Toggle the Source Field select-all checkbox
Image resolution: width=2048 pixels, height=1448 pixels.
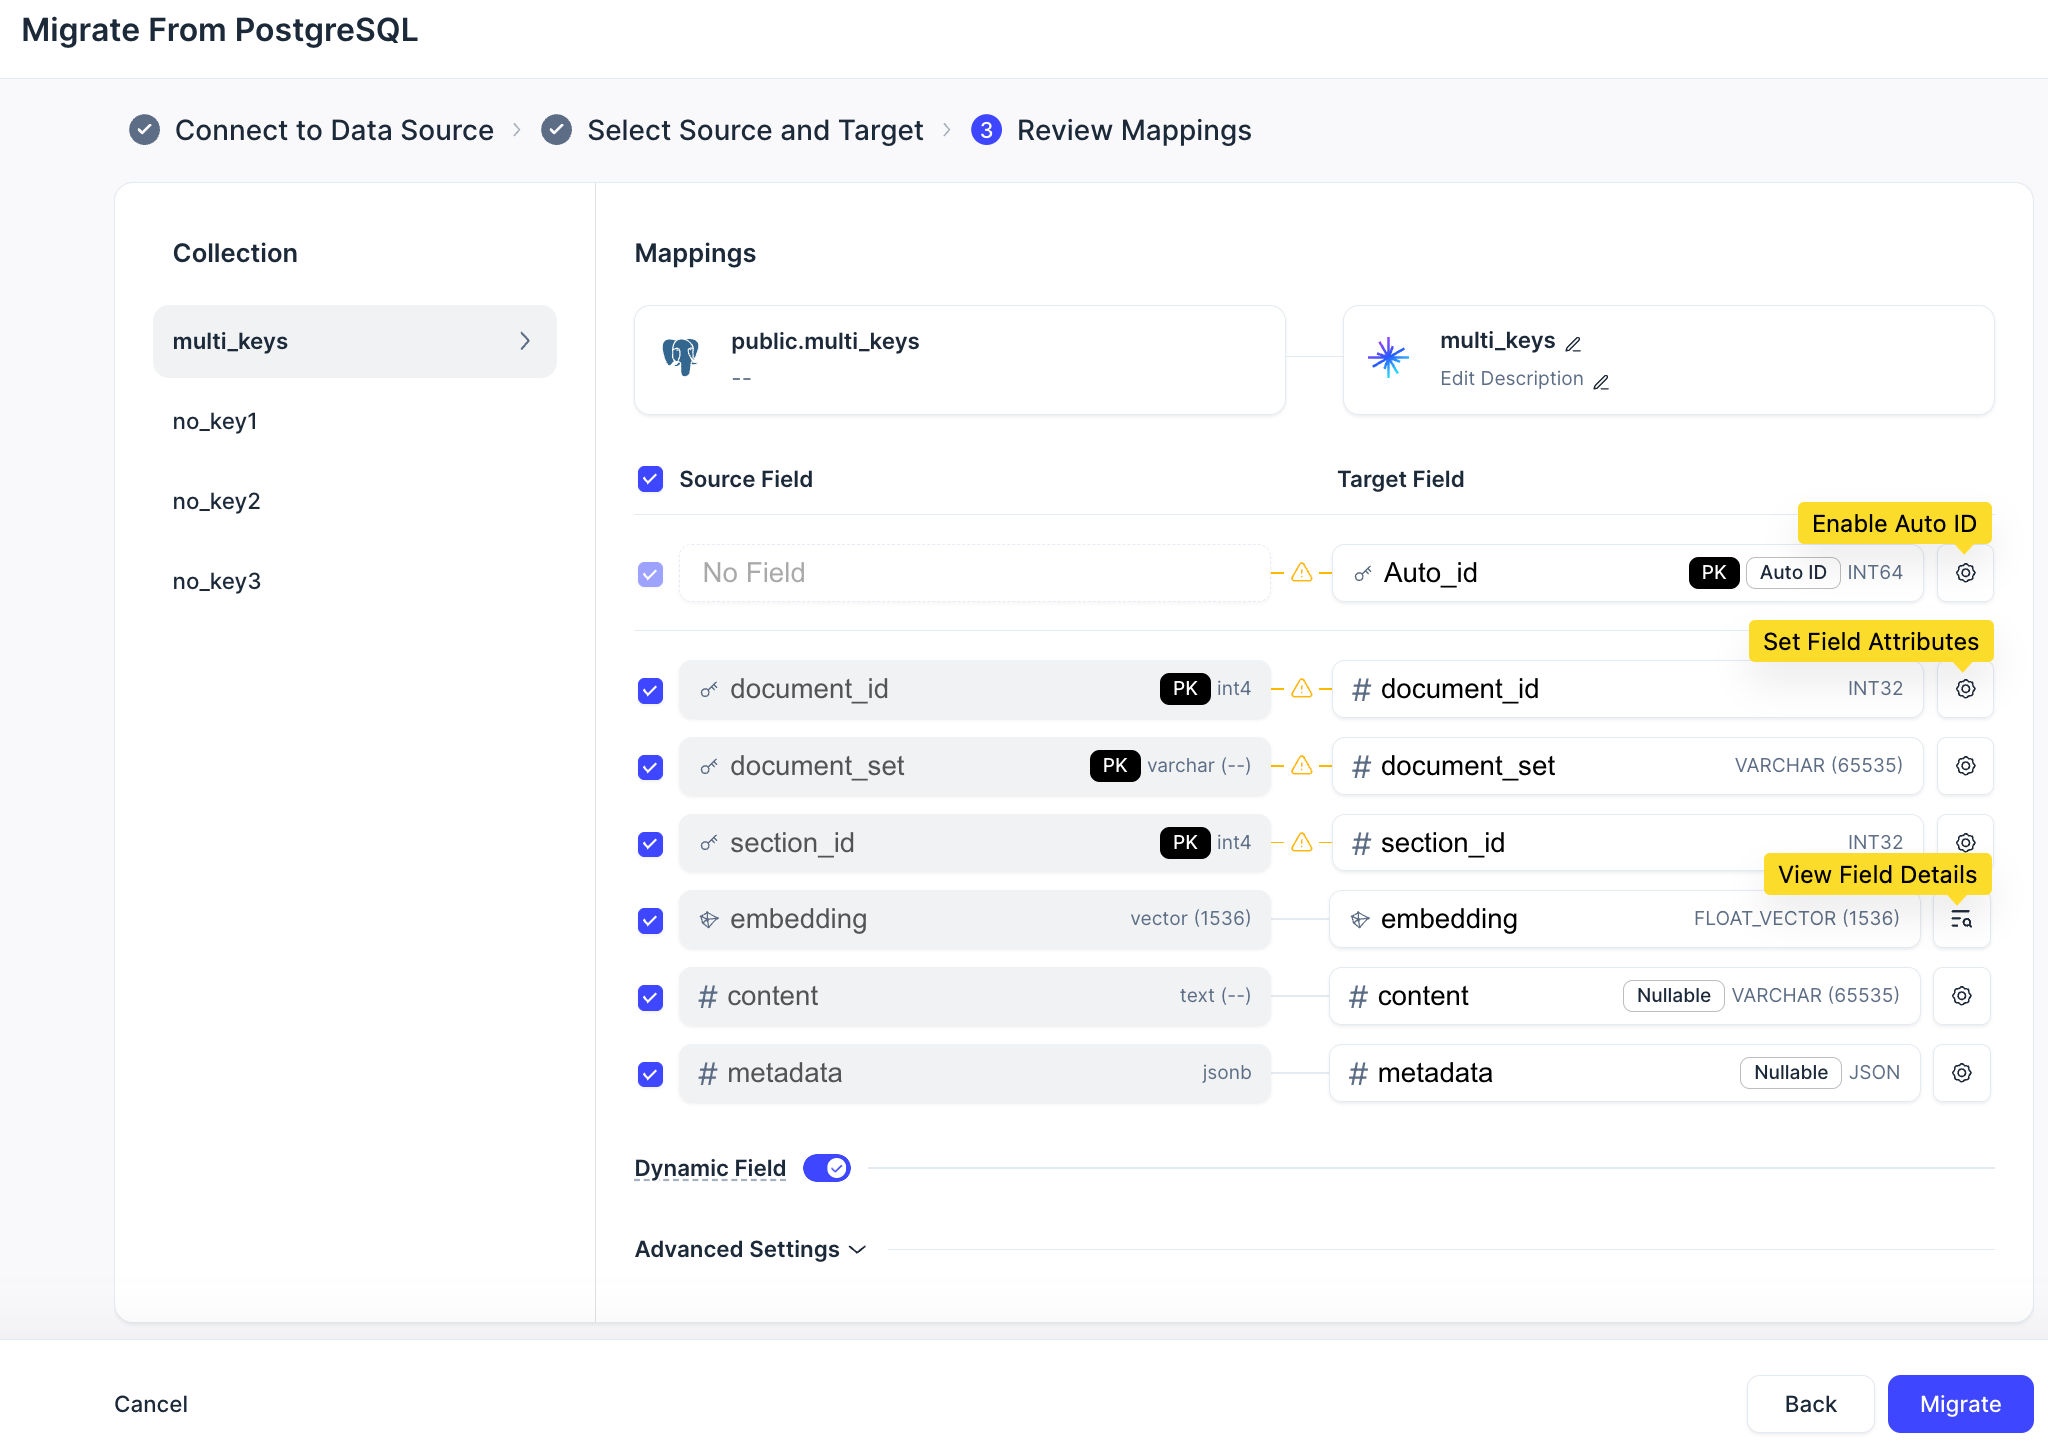click(650, 479)
